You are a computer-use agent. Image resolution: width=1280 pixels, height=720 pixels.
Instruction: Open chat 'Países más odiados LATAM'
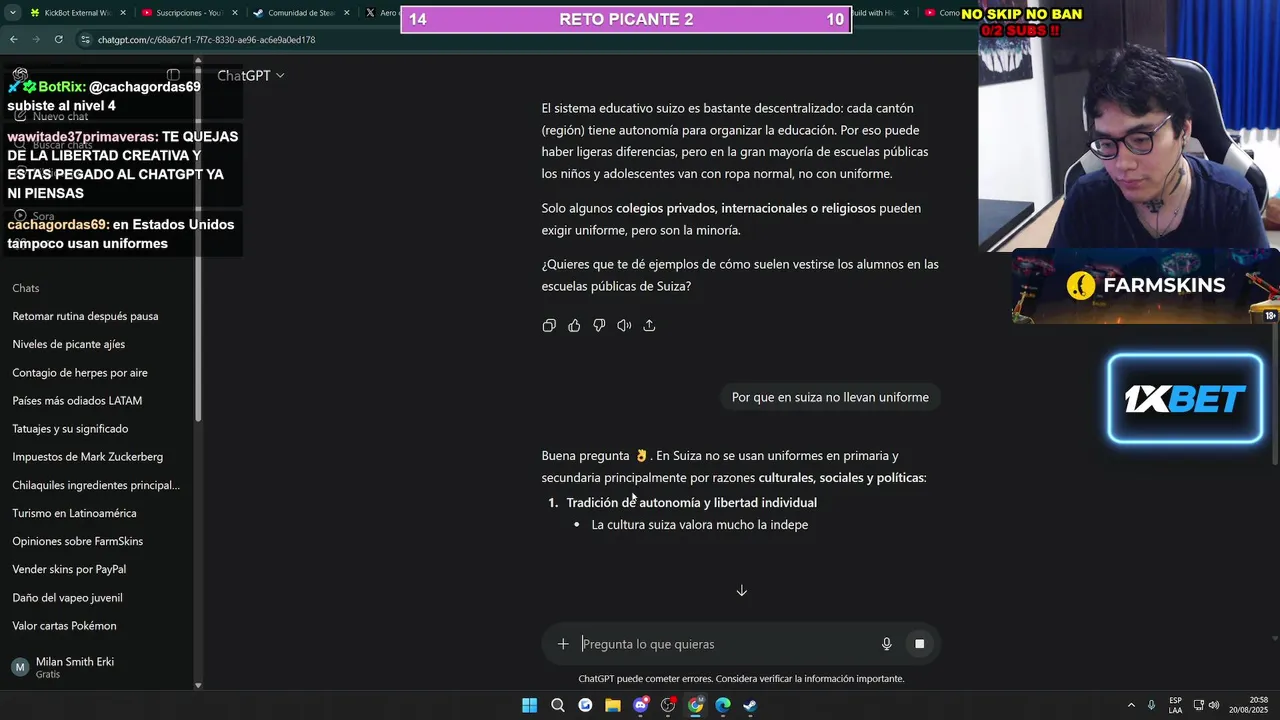coord(98,400)
